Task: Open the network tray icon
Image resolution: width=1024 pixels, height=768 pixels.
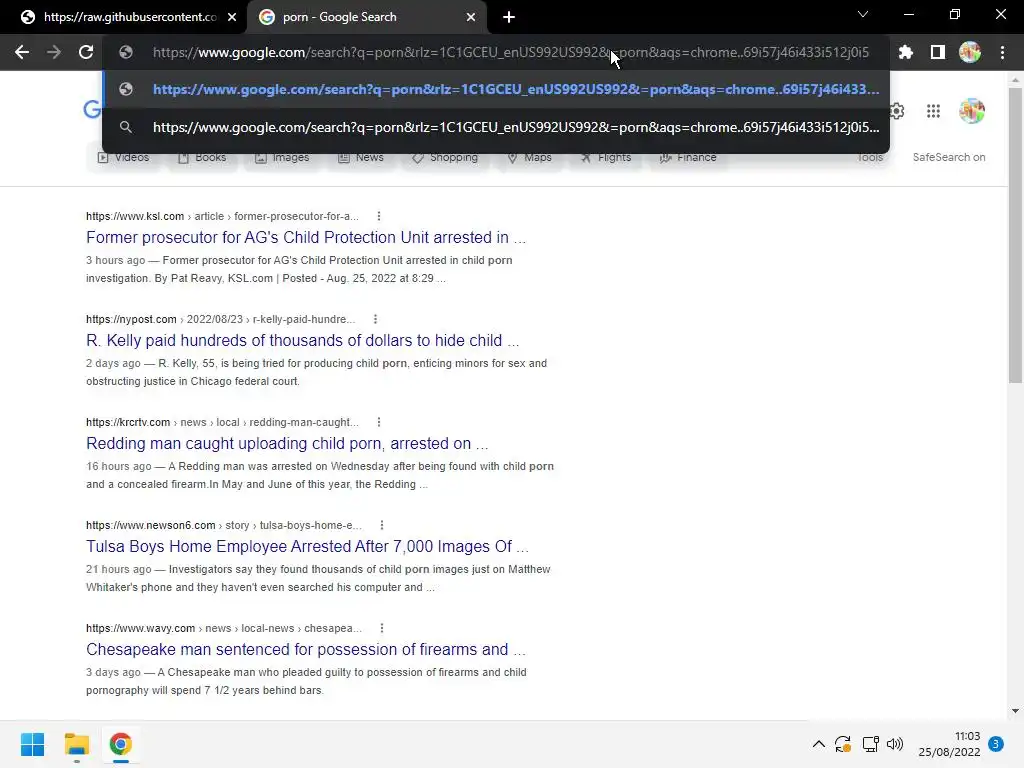Action: (870, 744)
